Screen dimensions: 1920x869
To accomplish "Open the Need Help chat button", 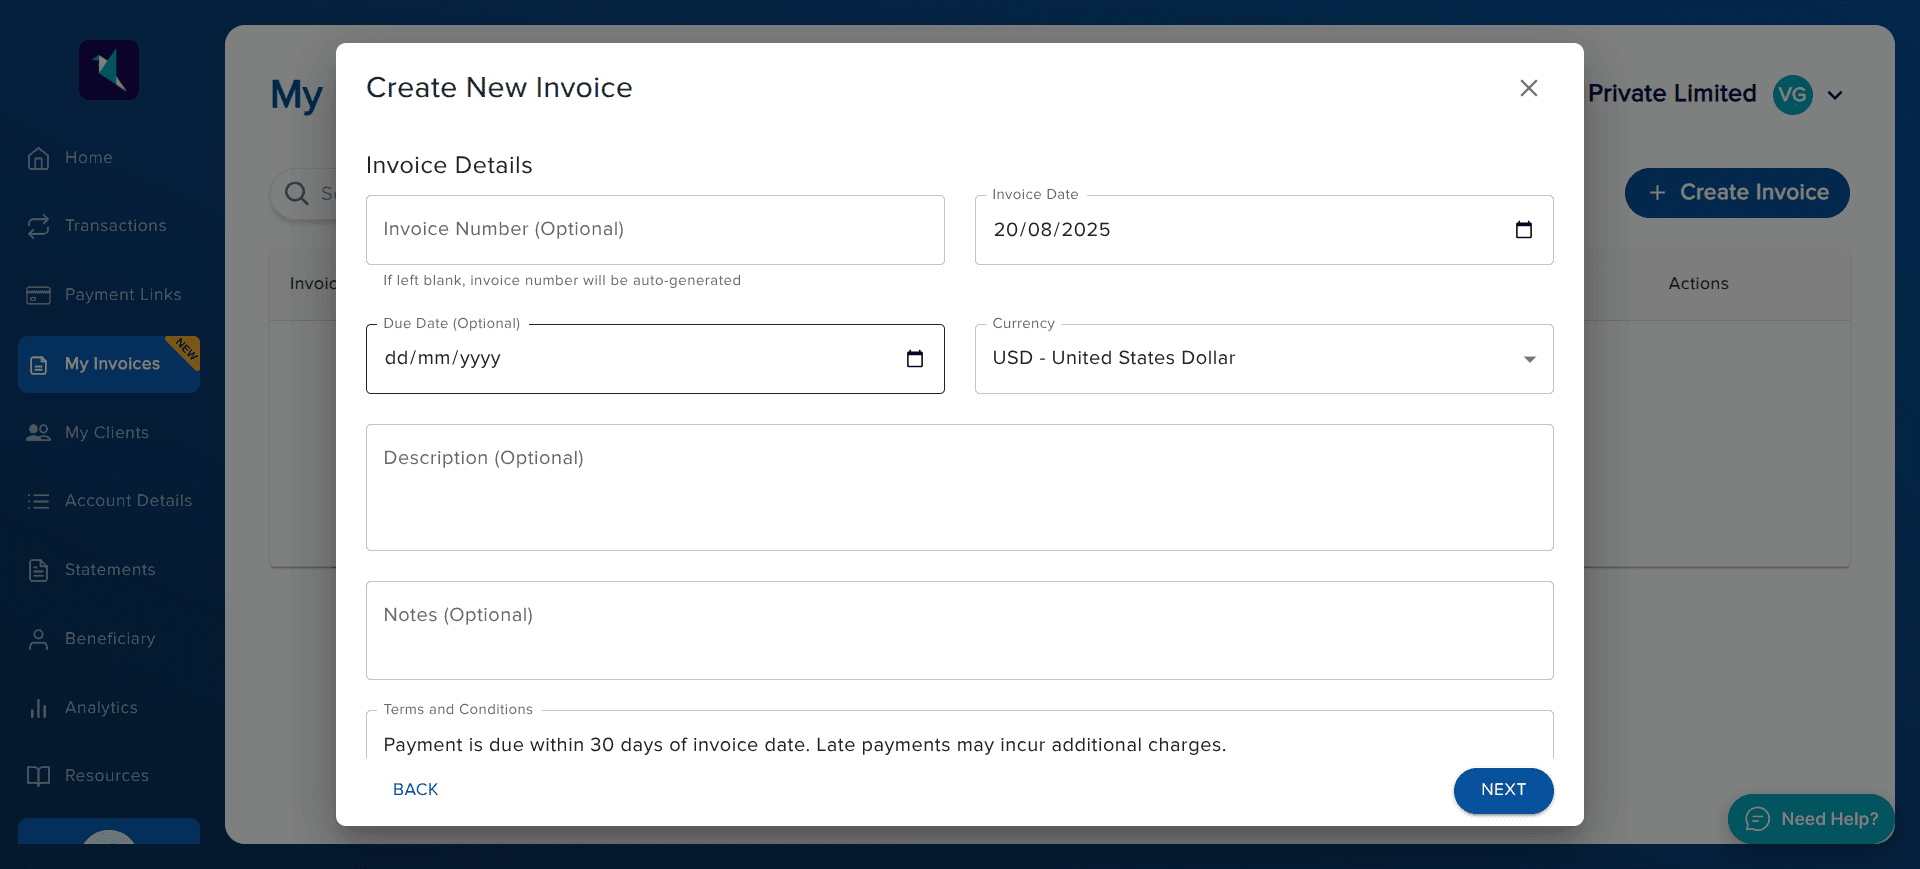I will click(1811, 819).
